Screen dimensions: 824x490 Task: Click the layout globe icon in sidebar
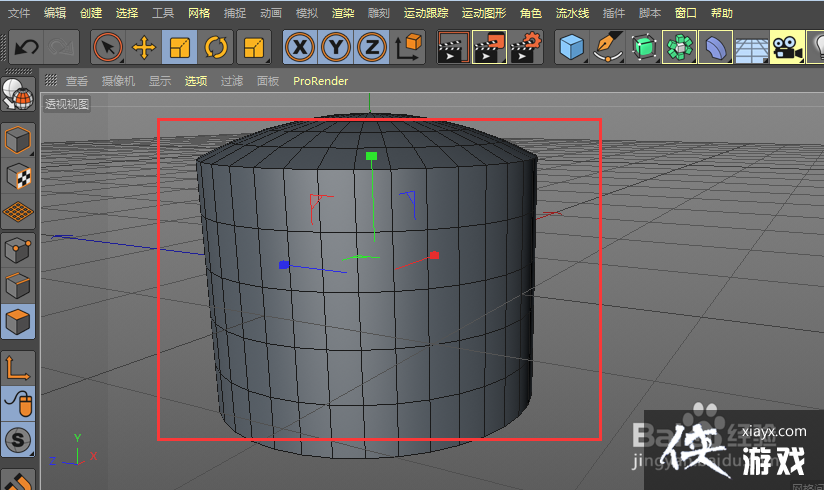[x=18, y=94]
